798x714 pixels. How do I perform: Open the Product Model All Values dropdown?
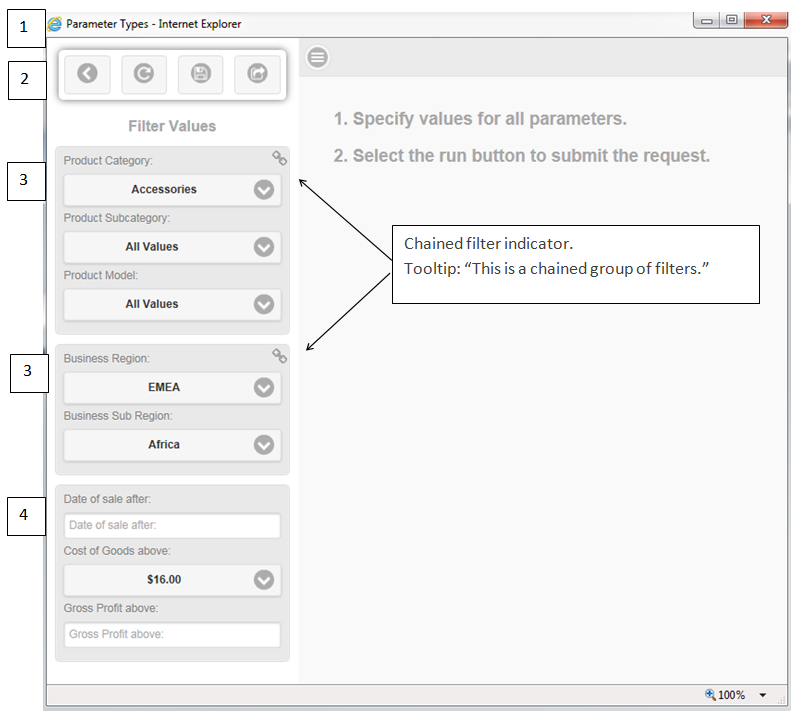172,304
